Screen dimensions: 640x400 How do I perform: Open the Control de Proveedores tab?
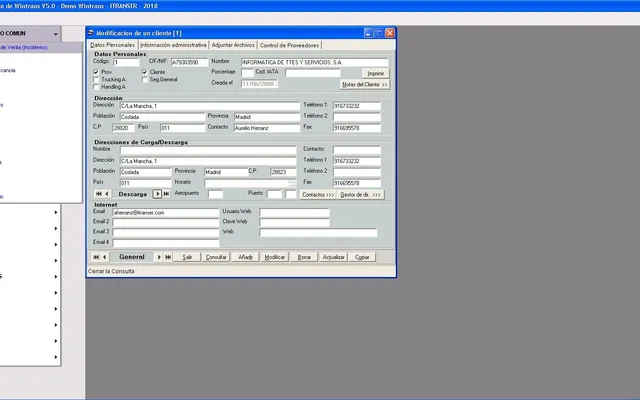(289, 45)
